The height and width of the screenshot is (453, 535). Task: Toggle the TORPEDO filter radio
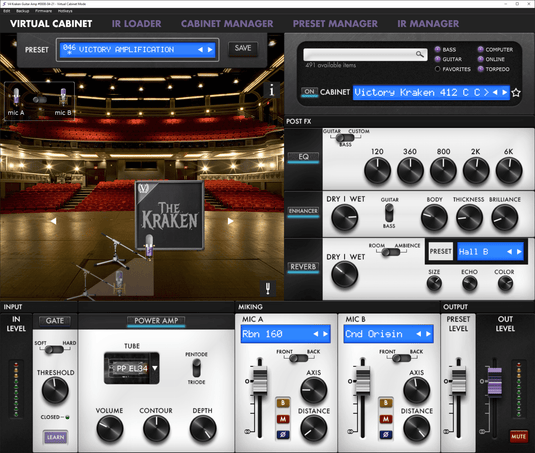(x=480, y=69)
